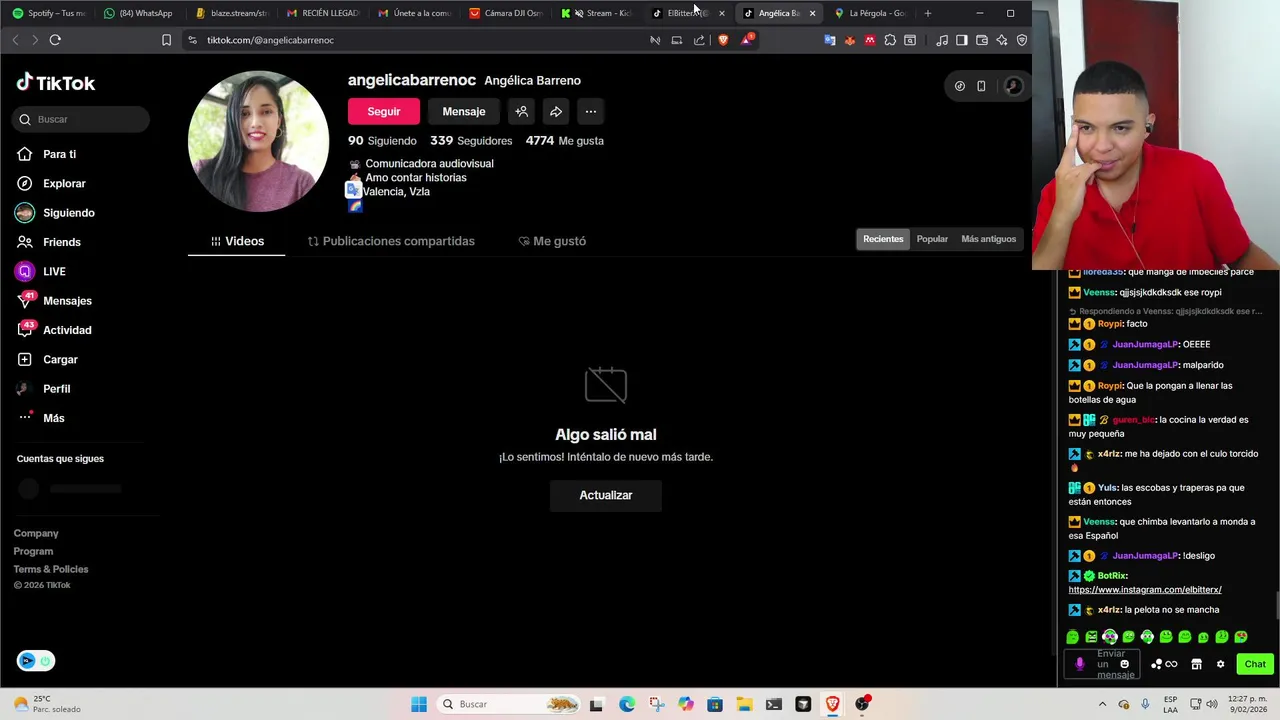Open the Brave Shields lion icon

pos(723,40)
